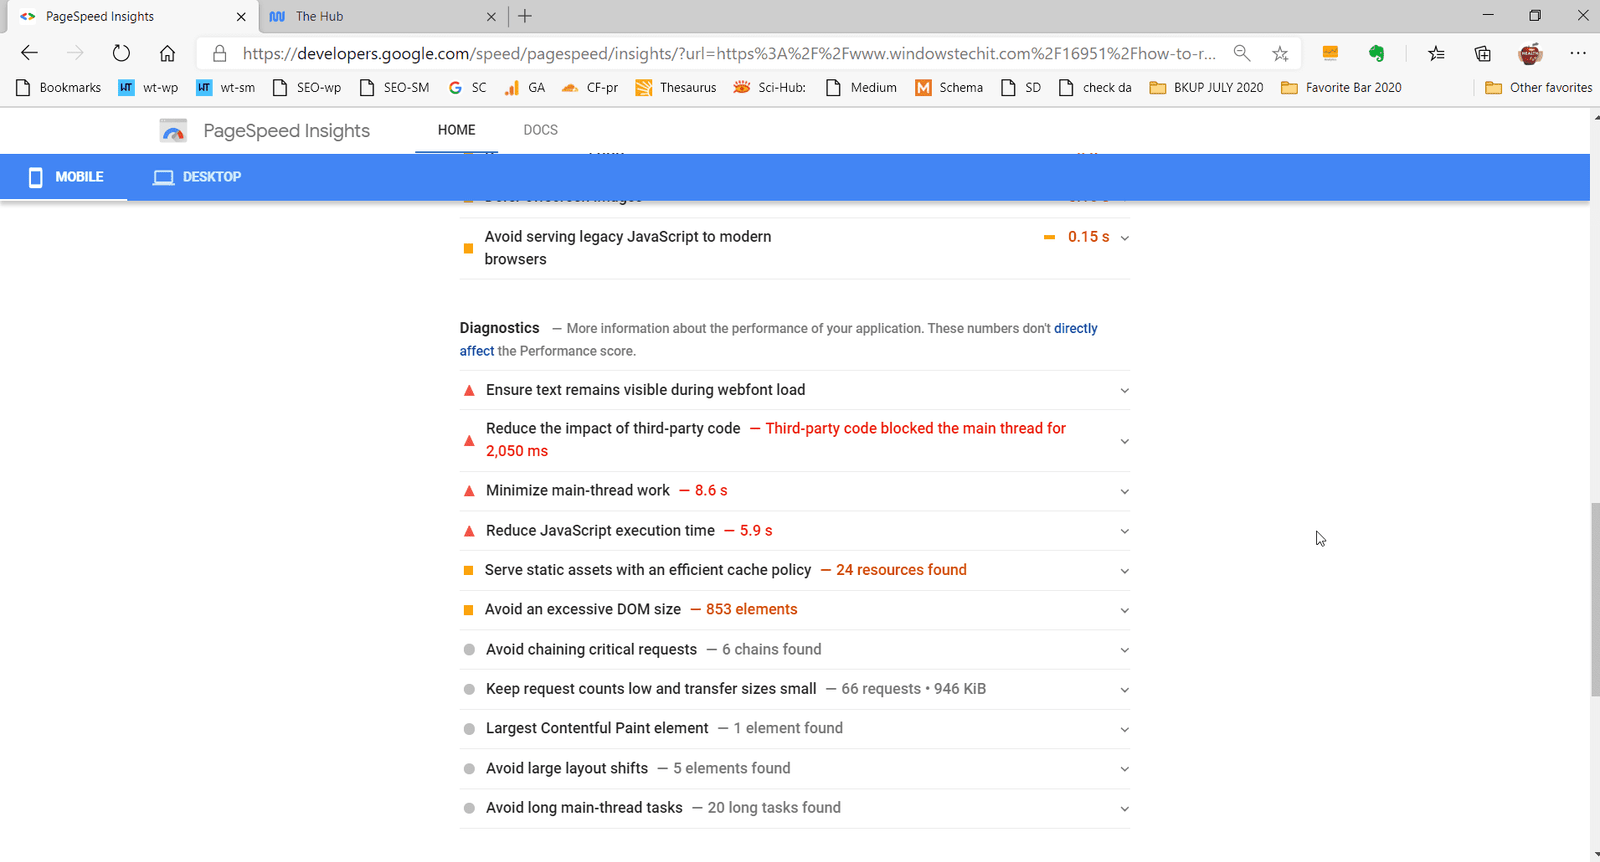Go to the browser home page icon
This screenshot has height=862, width=1600.
pyautogui.click(x=167, y=54)
